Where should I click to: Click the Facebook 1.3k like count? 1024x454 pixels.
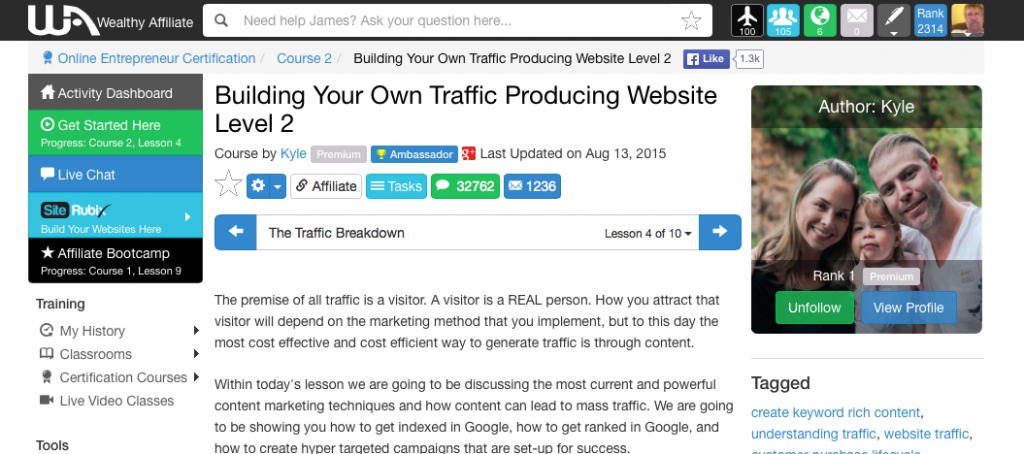click(749, 59)
